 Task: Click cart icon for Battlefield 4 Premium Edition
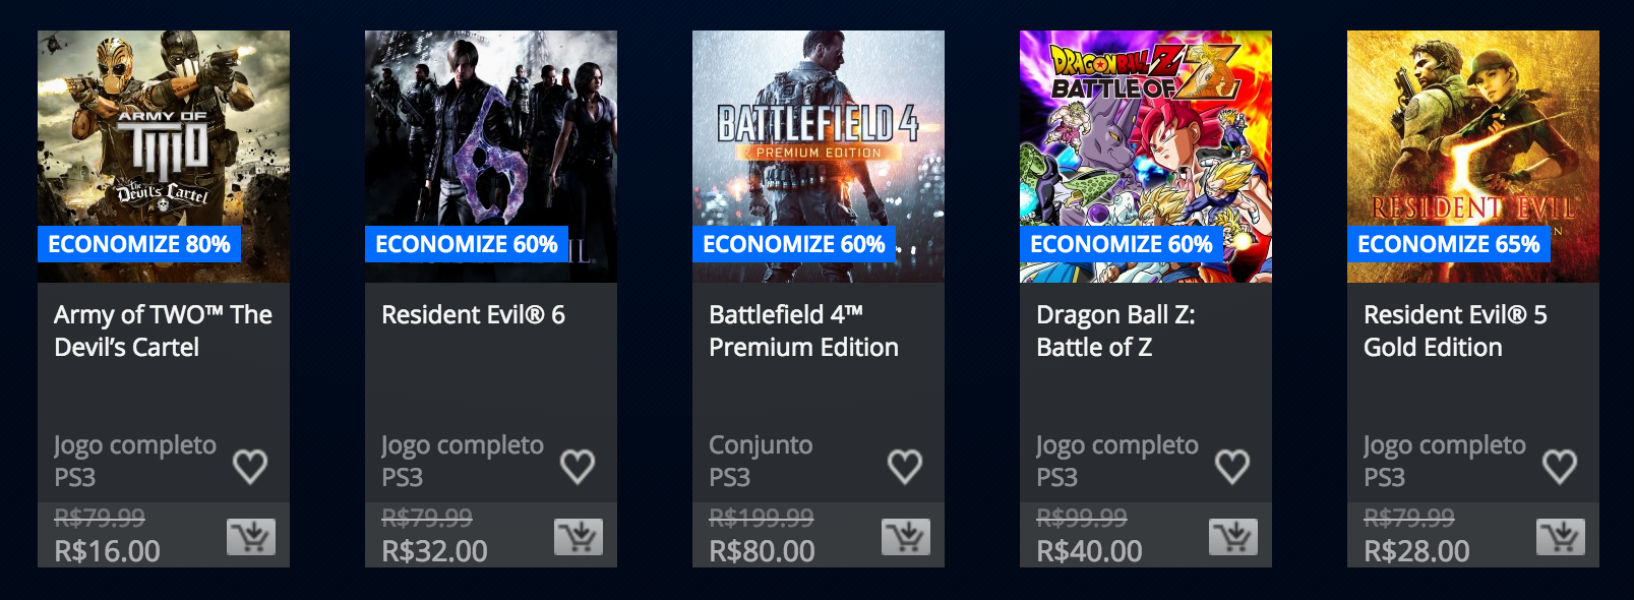click(906, 538)
